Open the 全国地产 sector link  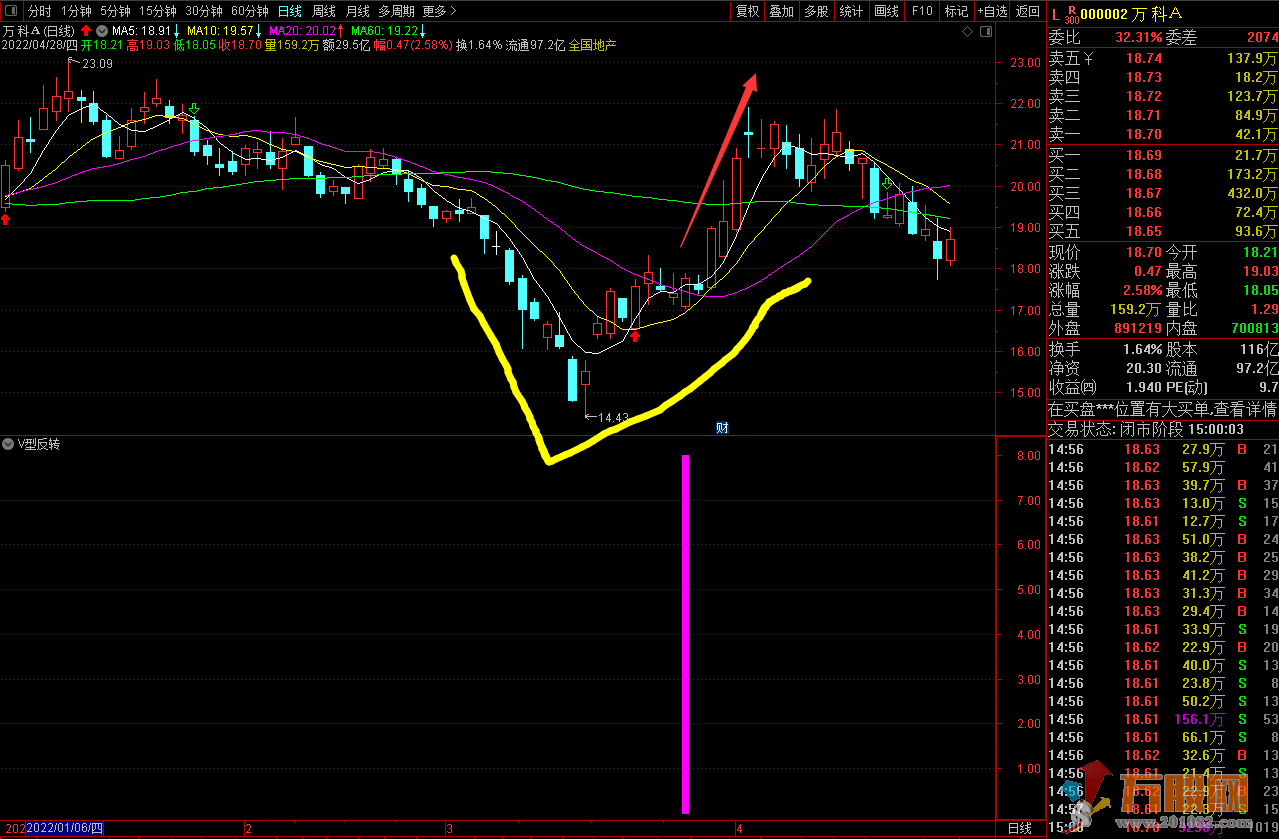point(593,45)
